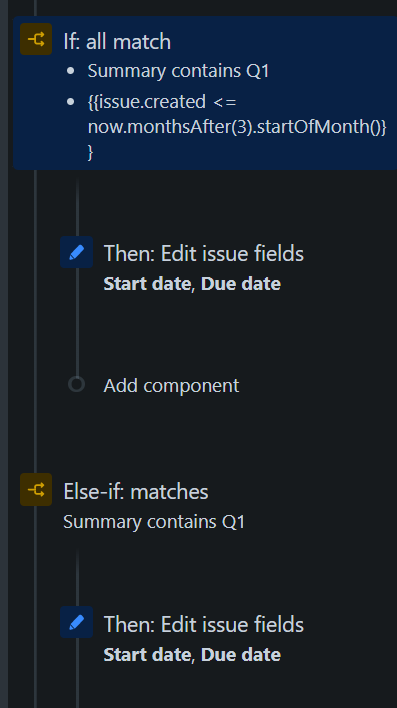Open the "Else-if: matches" condition heading

coord(135,491)
